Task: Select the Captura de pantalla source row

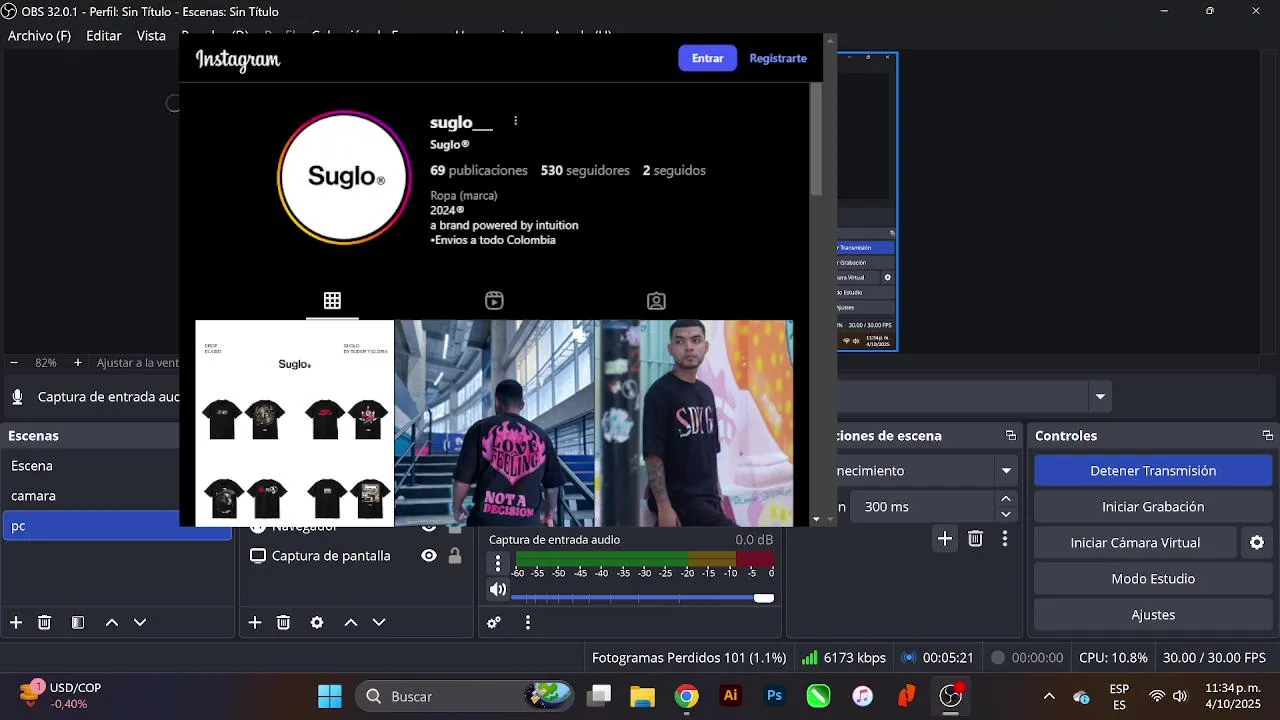Action: [x=356, y=556]
